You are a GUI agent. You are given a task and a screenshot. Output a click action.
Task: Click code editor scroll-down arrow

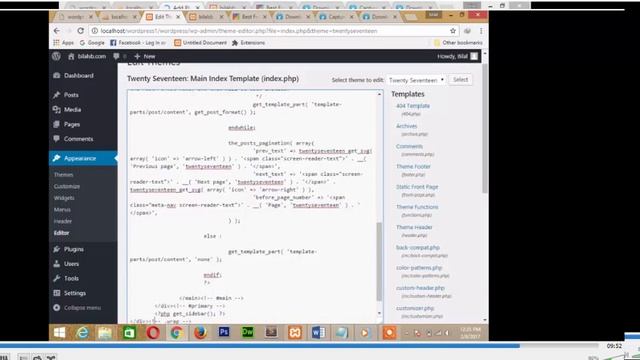click(380, 313)
